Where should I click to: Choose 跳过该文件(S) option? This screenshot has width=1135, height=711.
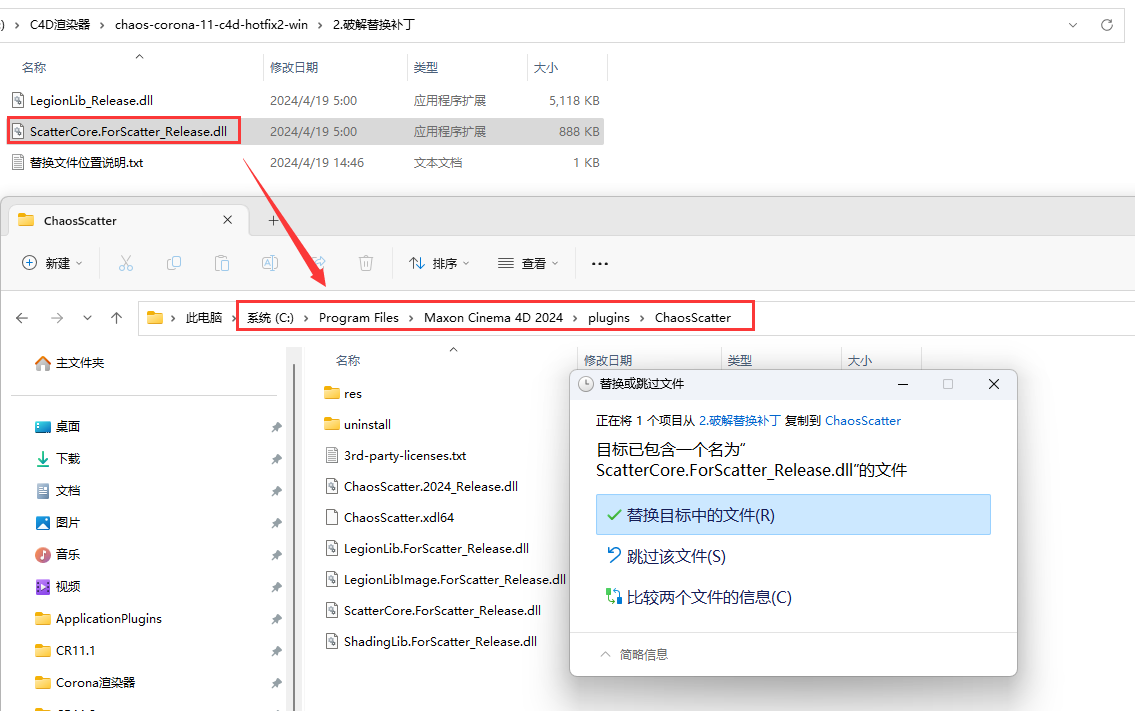(676, 556)
